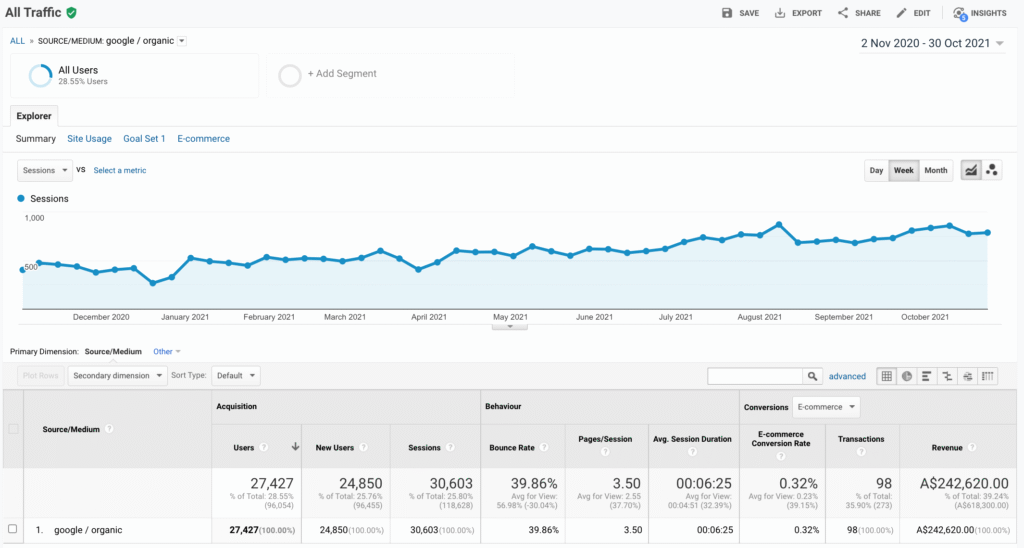
Task: Select the data table grid view
Action: [x=886, y=376]
